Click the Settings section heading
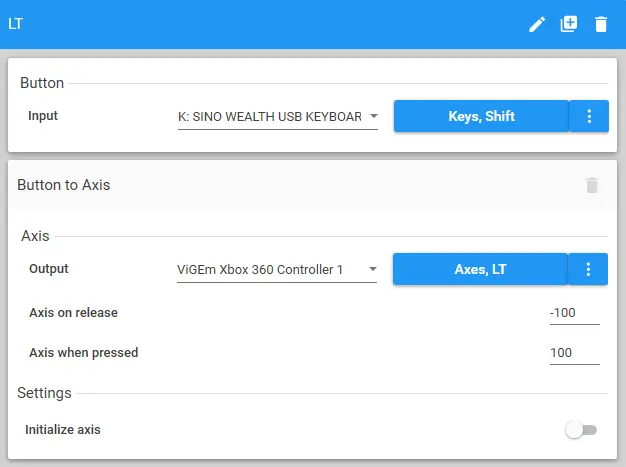The image size is (626, 467). click(x=44, y=393)
